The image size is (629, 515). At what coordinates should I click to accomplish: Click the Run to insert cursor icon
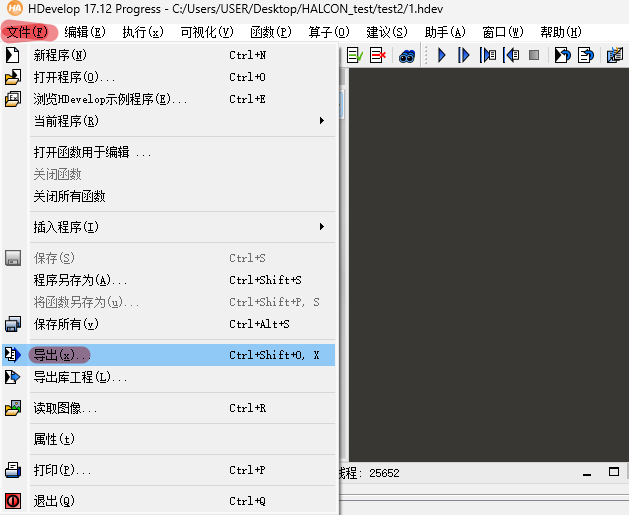(463, 55)
